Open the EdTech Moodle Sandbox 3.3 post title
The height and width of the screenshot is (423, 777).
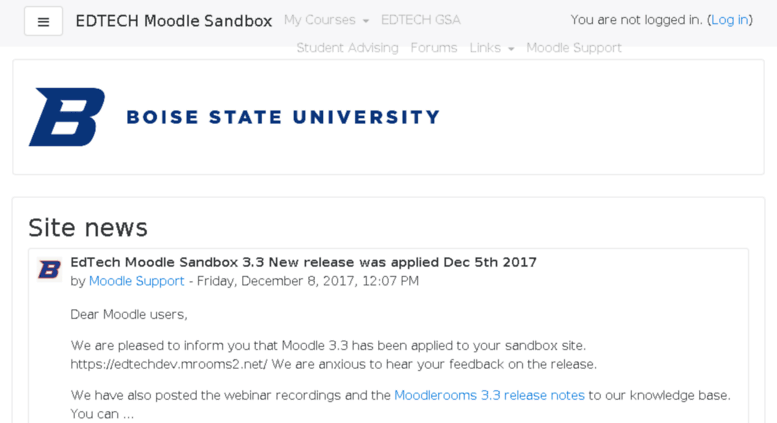(303, 262)
